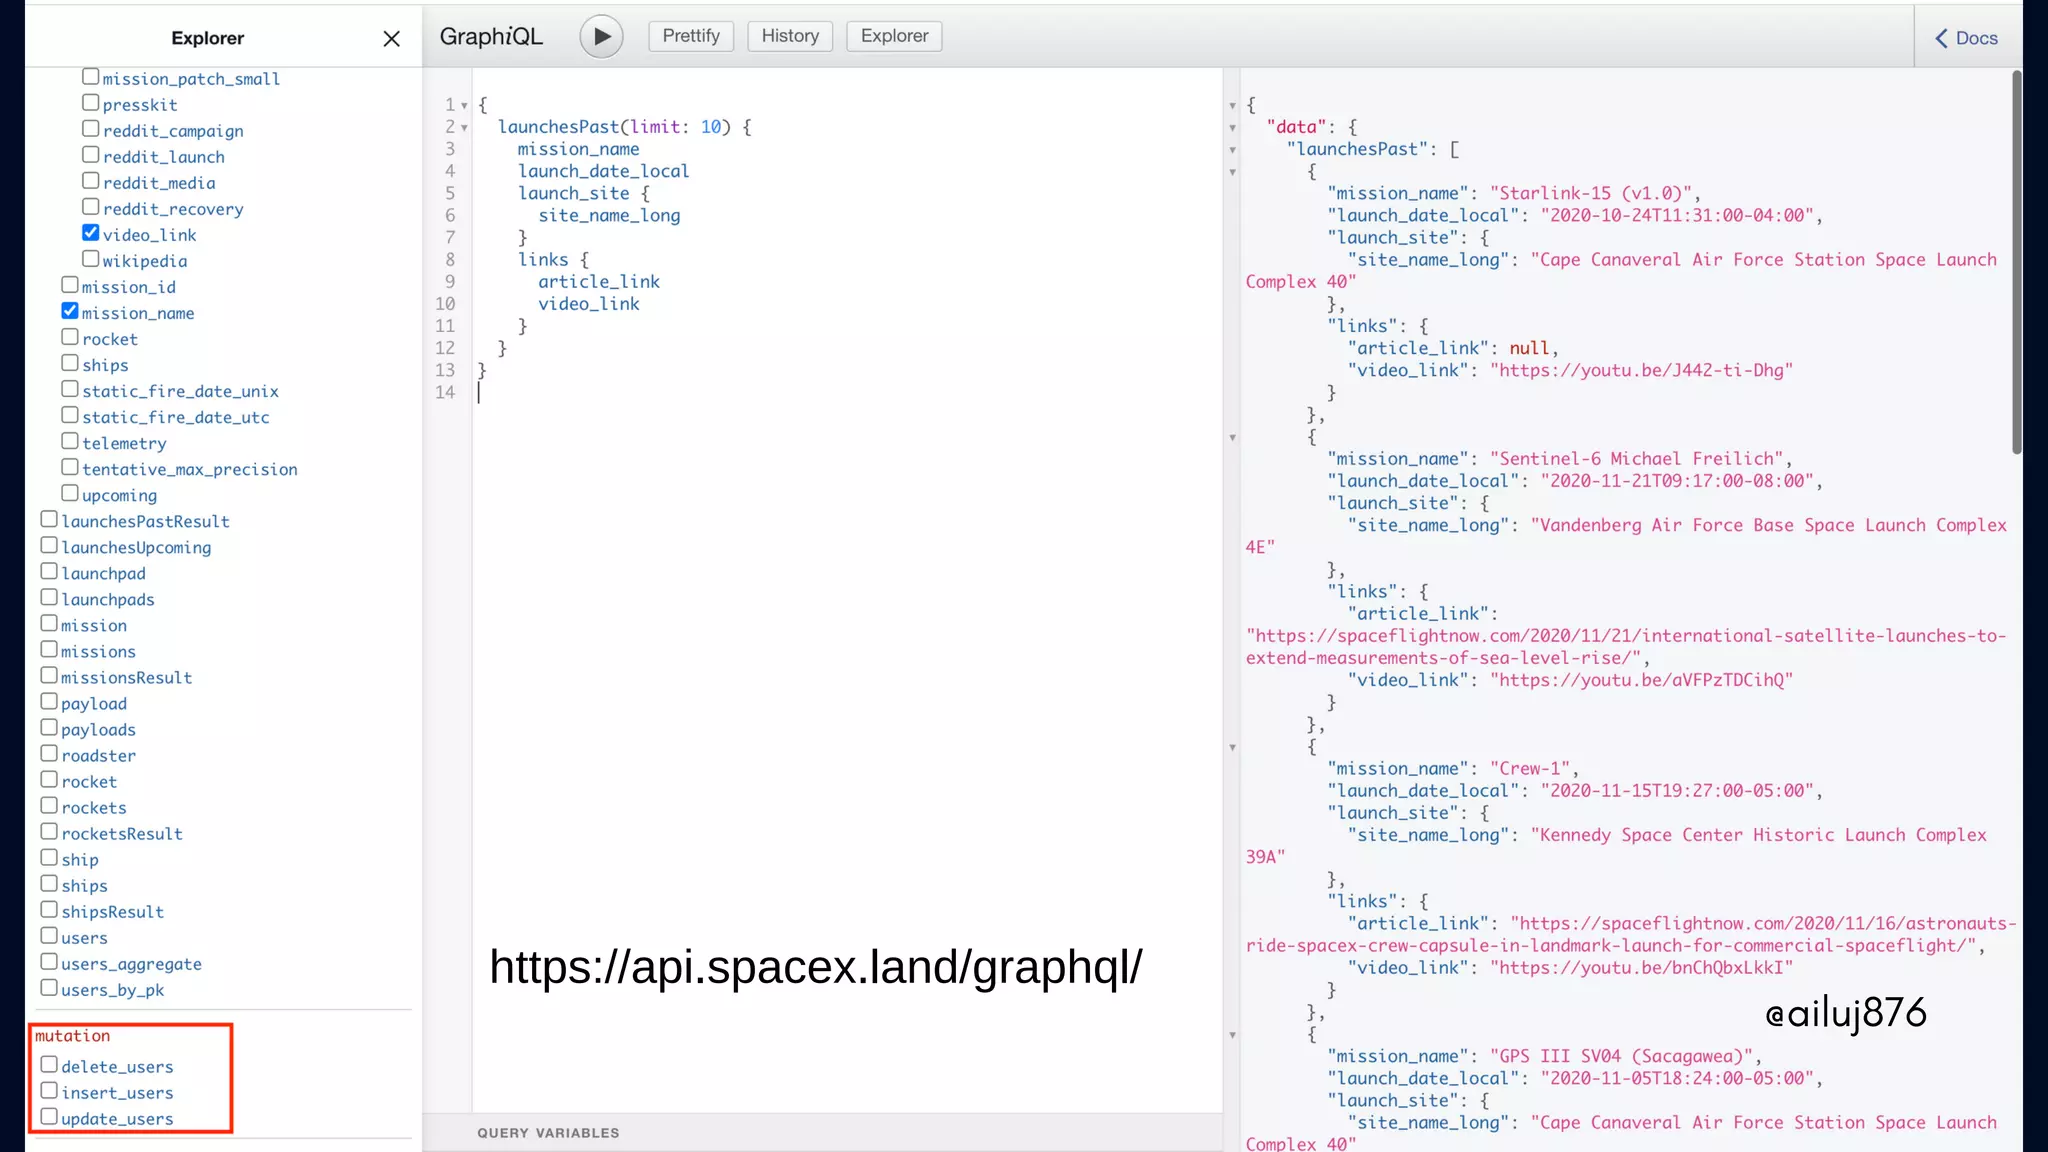Select the root-level rocket field
This screenshot has height=1152, width=2048.
49,779
